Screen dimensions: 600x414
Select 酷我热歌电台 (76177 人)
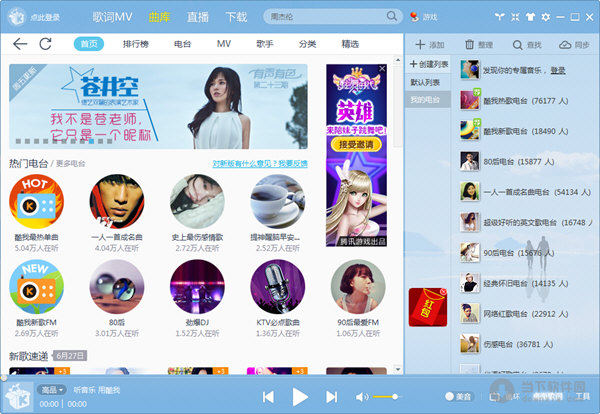click(x=526, y=101)
